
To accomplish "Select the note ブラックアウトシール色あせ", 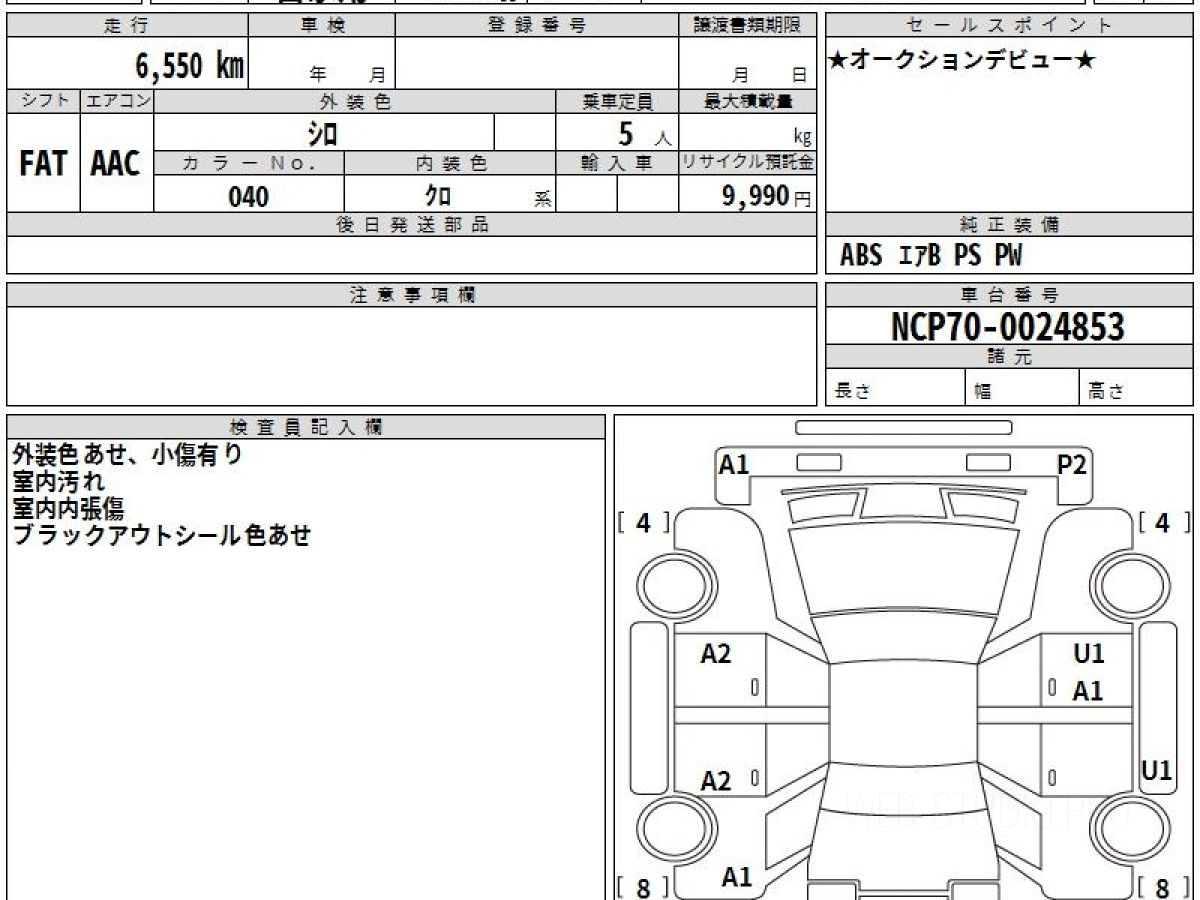I will [x=161, y=536].
